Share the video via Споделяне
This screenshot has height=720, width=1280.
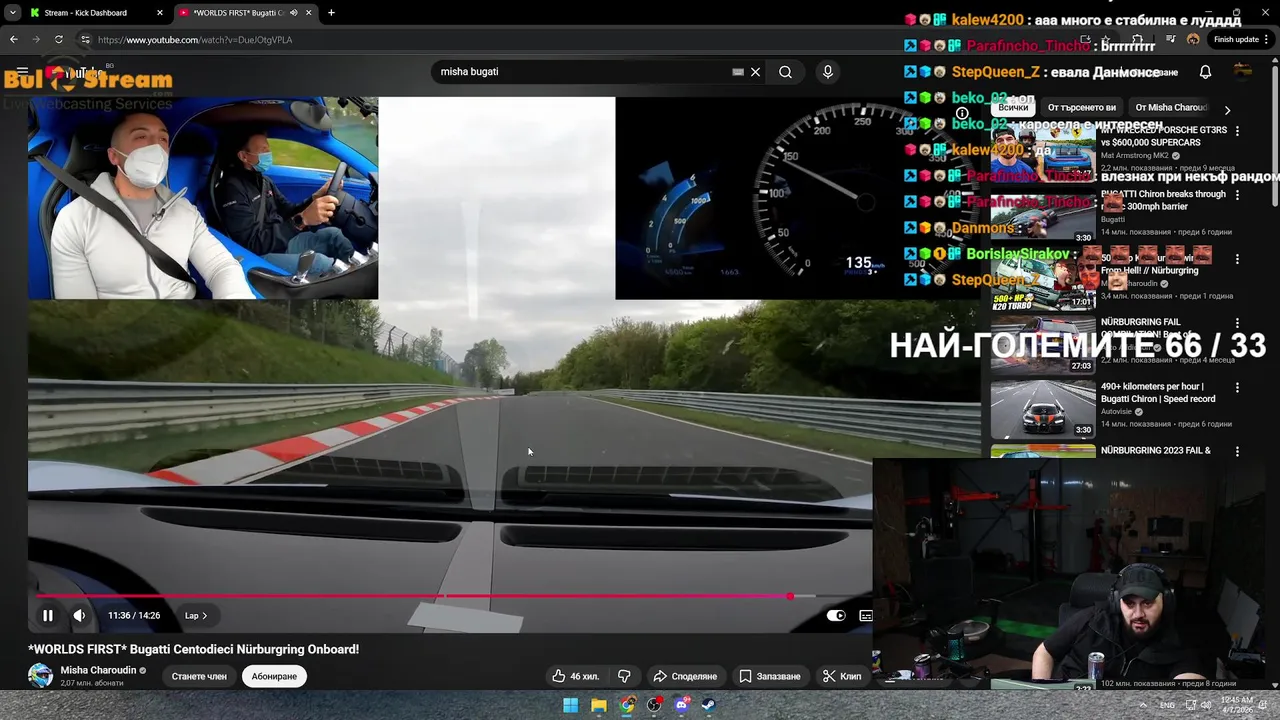pos(685,677)
